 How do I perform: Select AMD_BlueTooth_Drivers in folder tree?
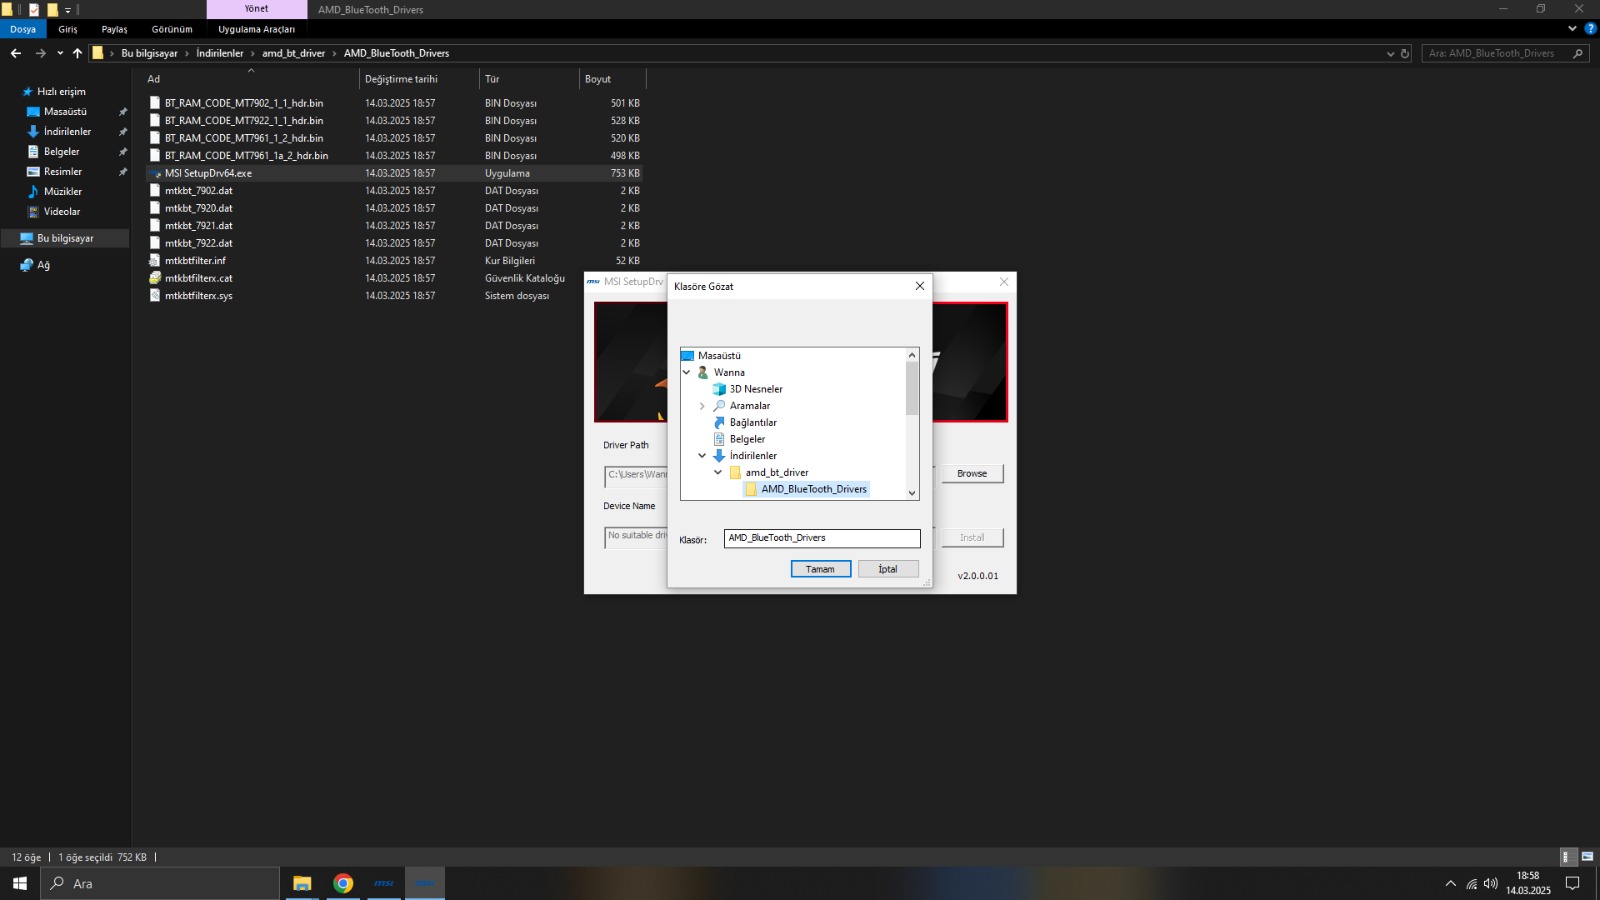pos(813,489)
